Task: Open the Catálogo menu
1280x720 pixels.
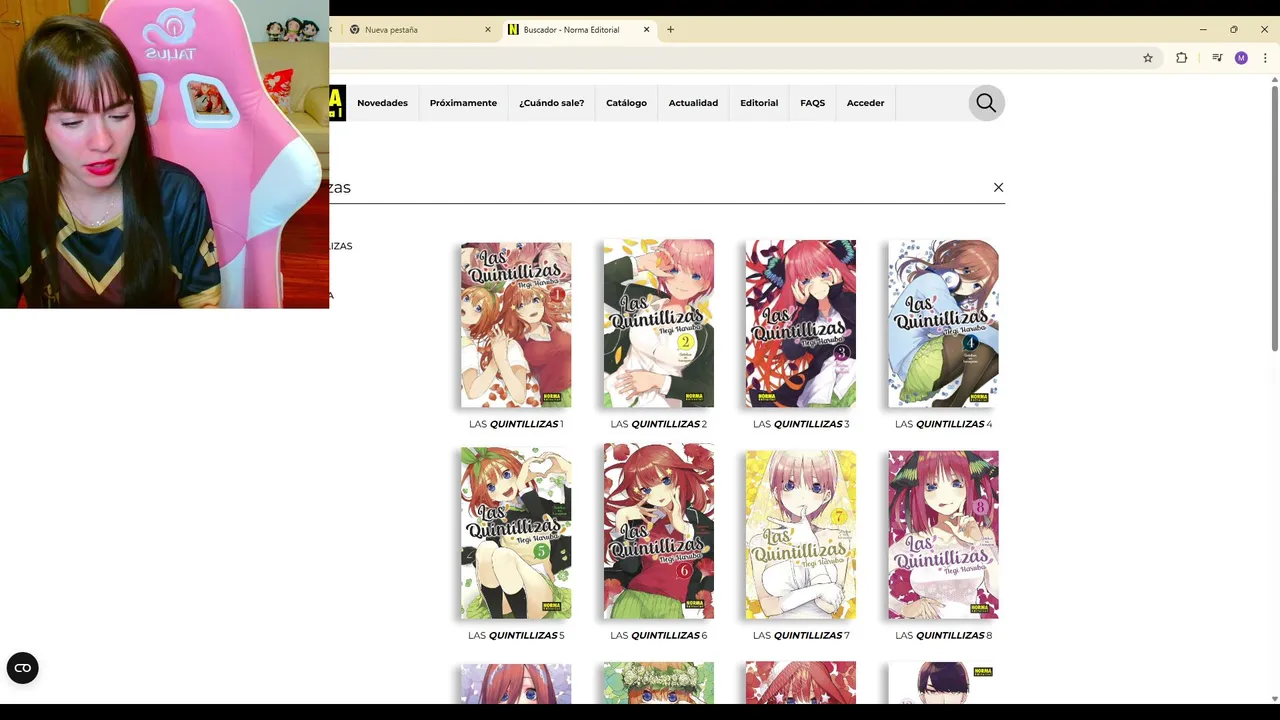Action: pyautogui.click(x=626, y=103)
